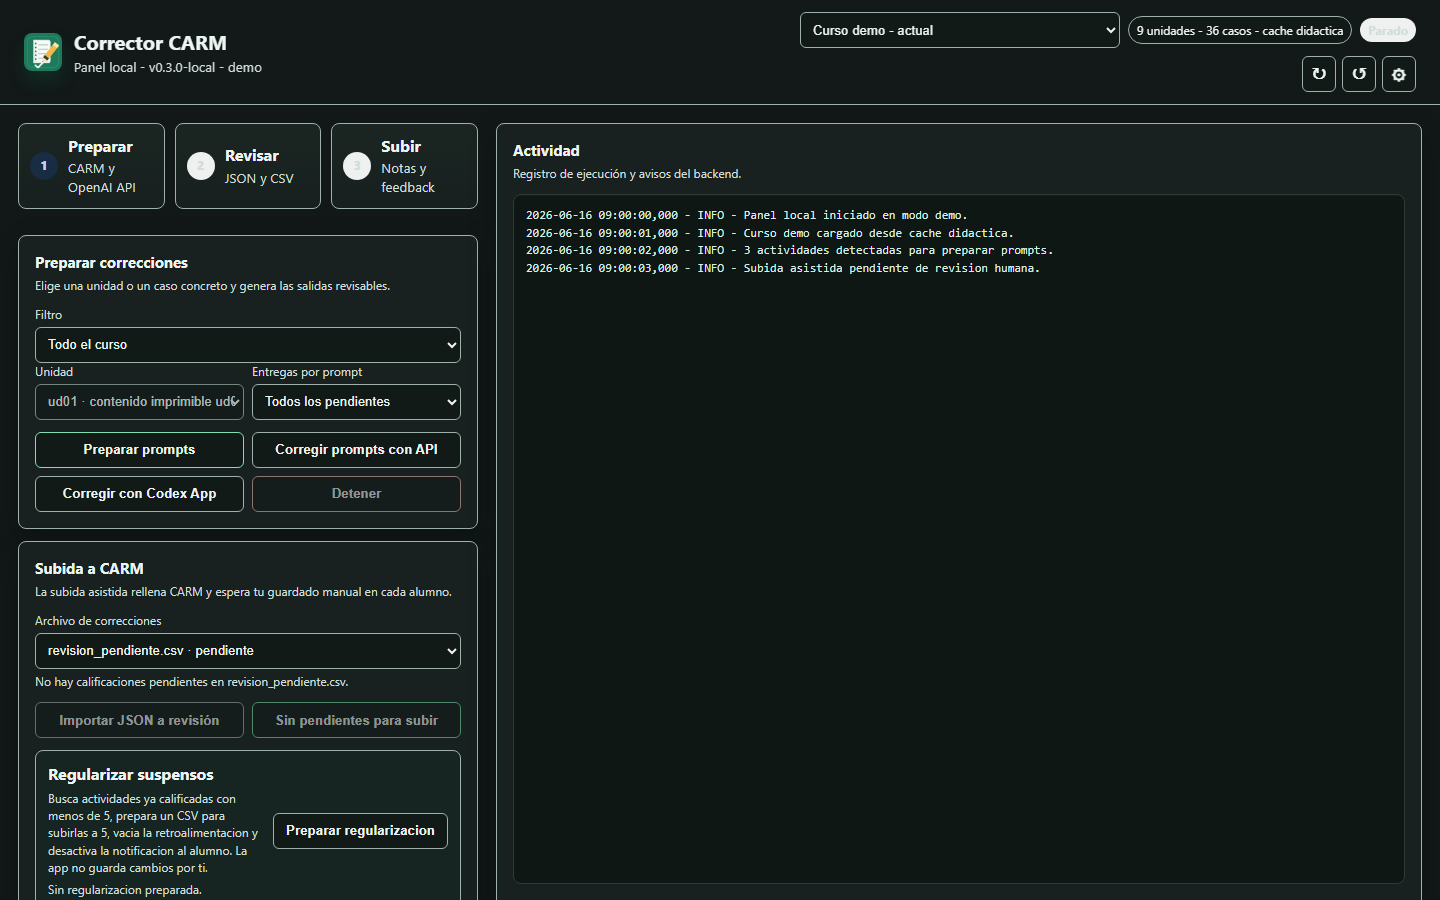Click the 'Archivo de correcciones' label

click(x=98, y=621)
